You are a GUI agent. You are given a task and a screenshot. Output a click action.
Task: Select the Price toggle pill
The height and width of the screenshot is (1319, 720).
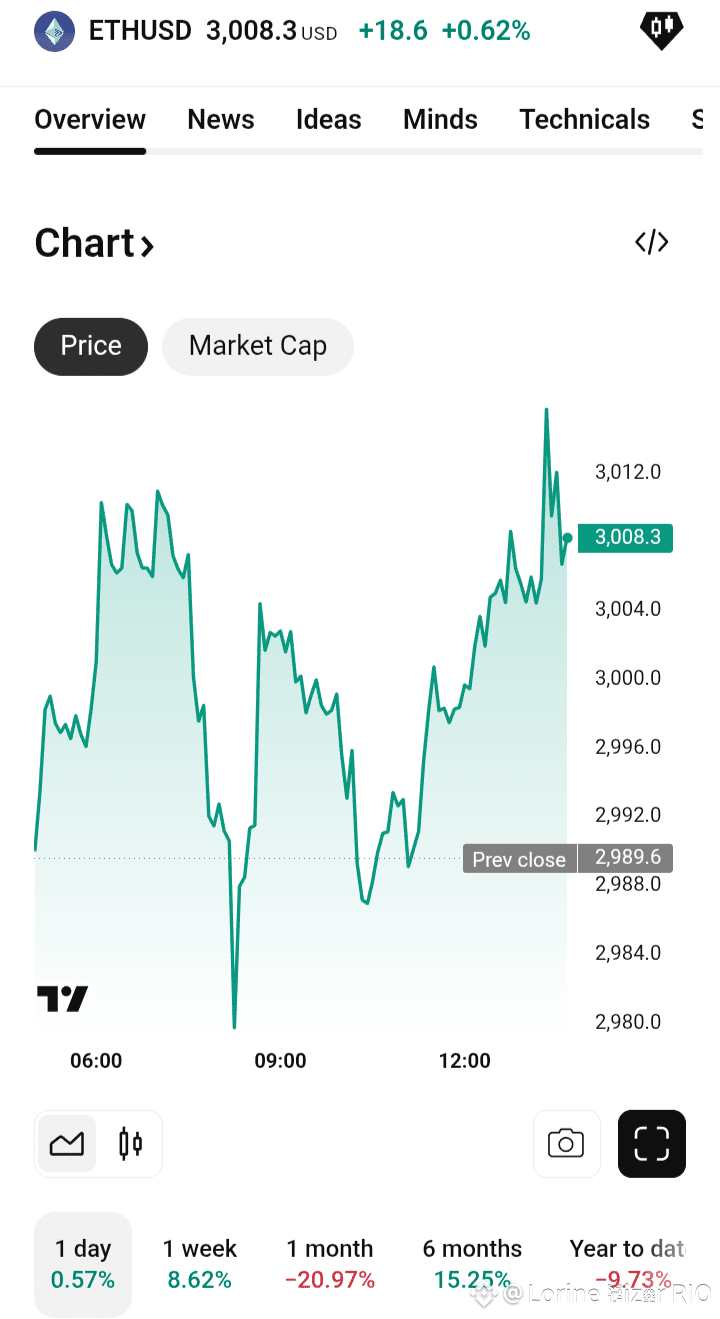(91, 346)
